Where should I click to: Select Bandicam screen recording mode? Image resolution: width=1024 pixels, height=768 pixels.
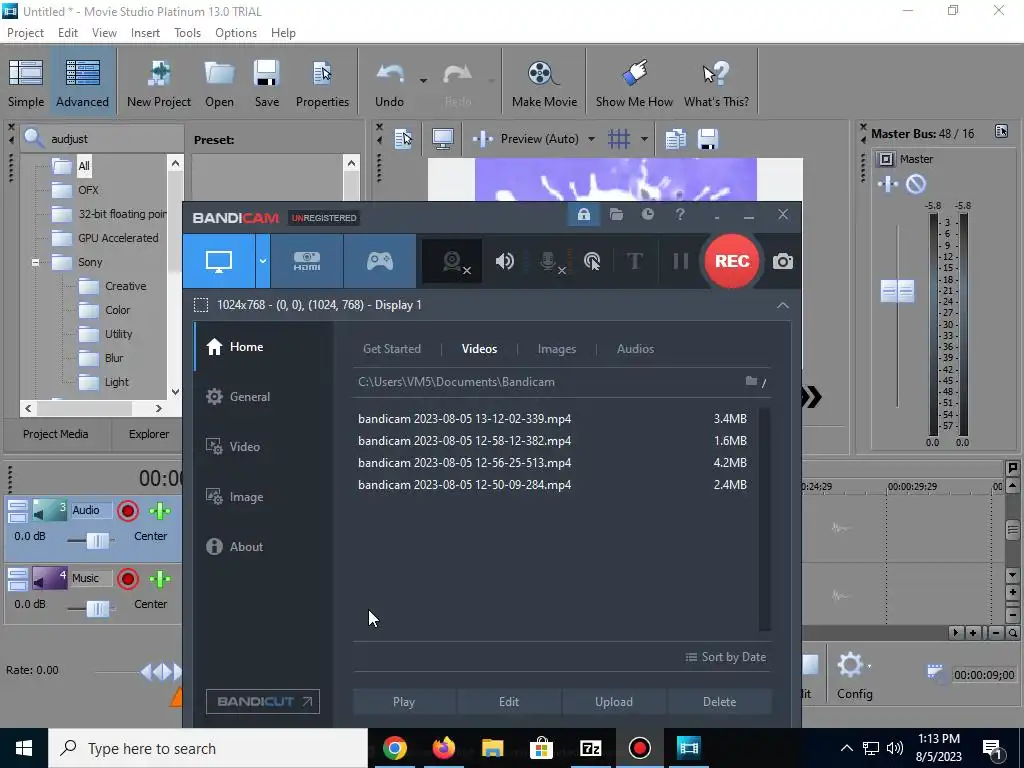pyautogui.click(x=219, y=261)
